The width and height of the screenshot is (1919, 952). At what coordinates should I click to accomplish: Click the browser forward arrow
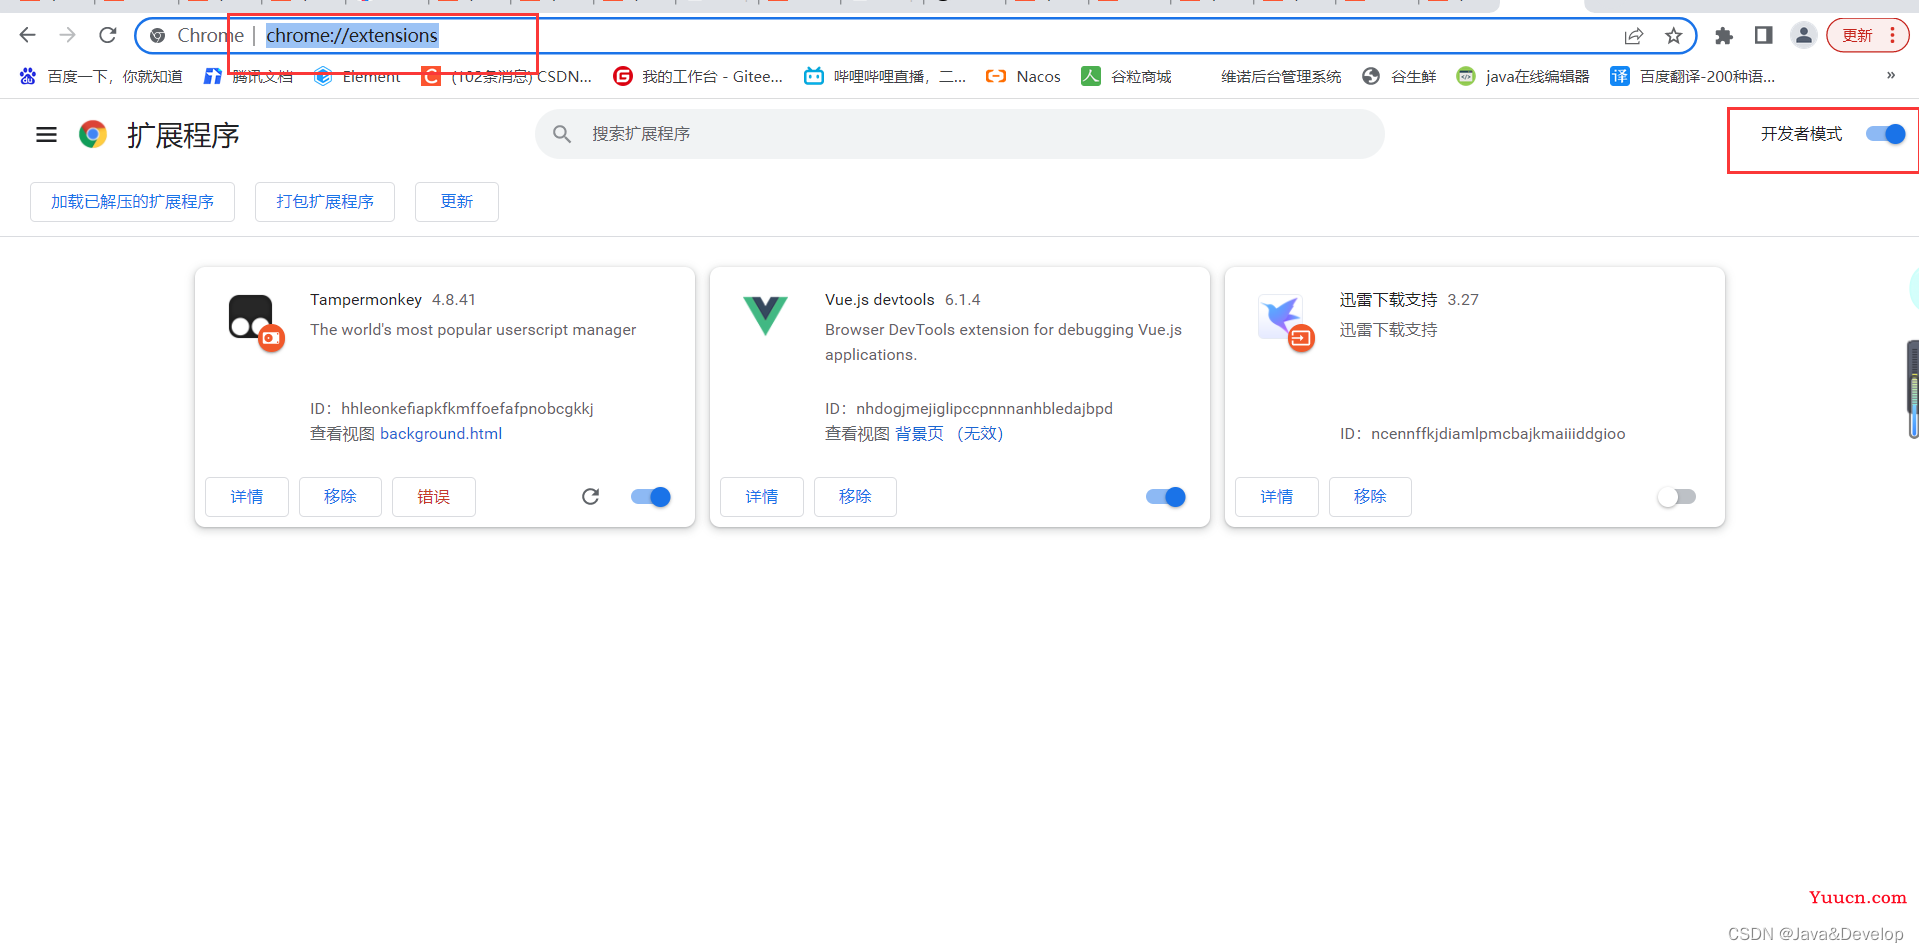[x=67, y=36]
